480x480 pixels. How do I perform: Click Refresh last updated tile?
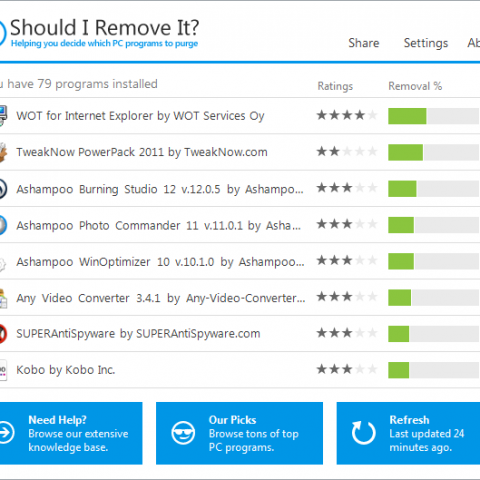pos(408,433)
